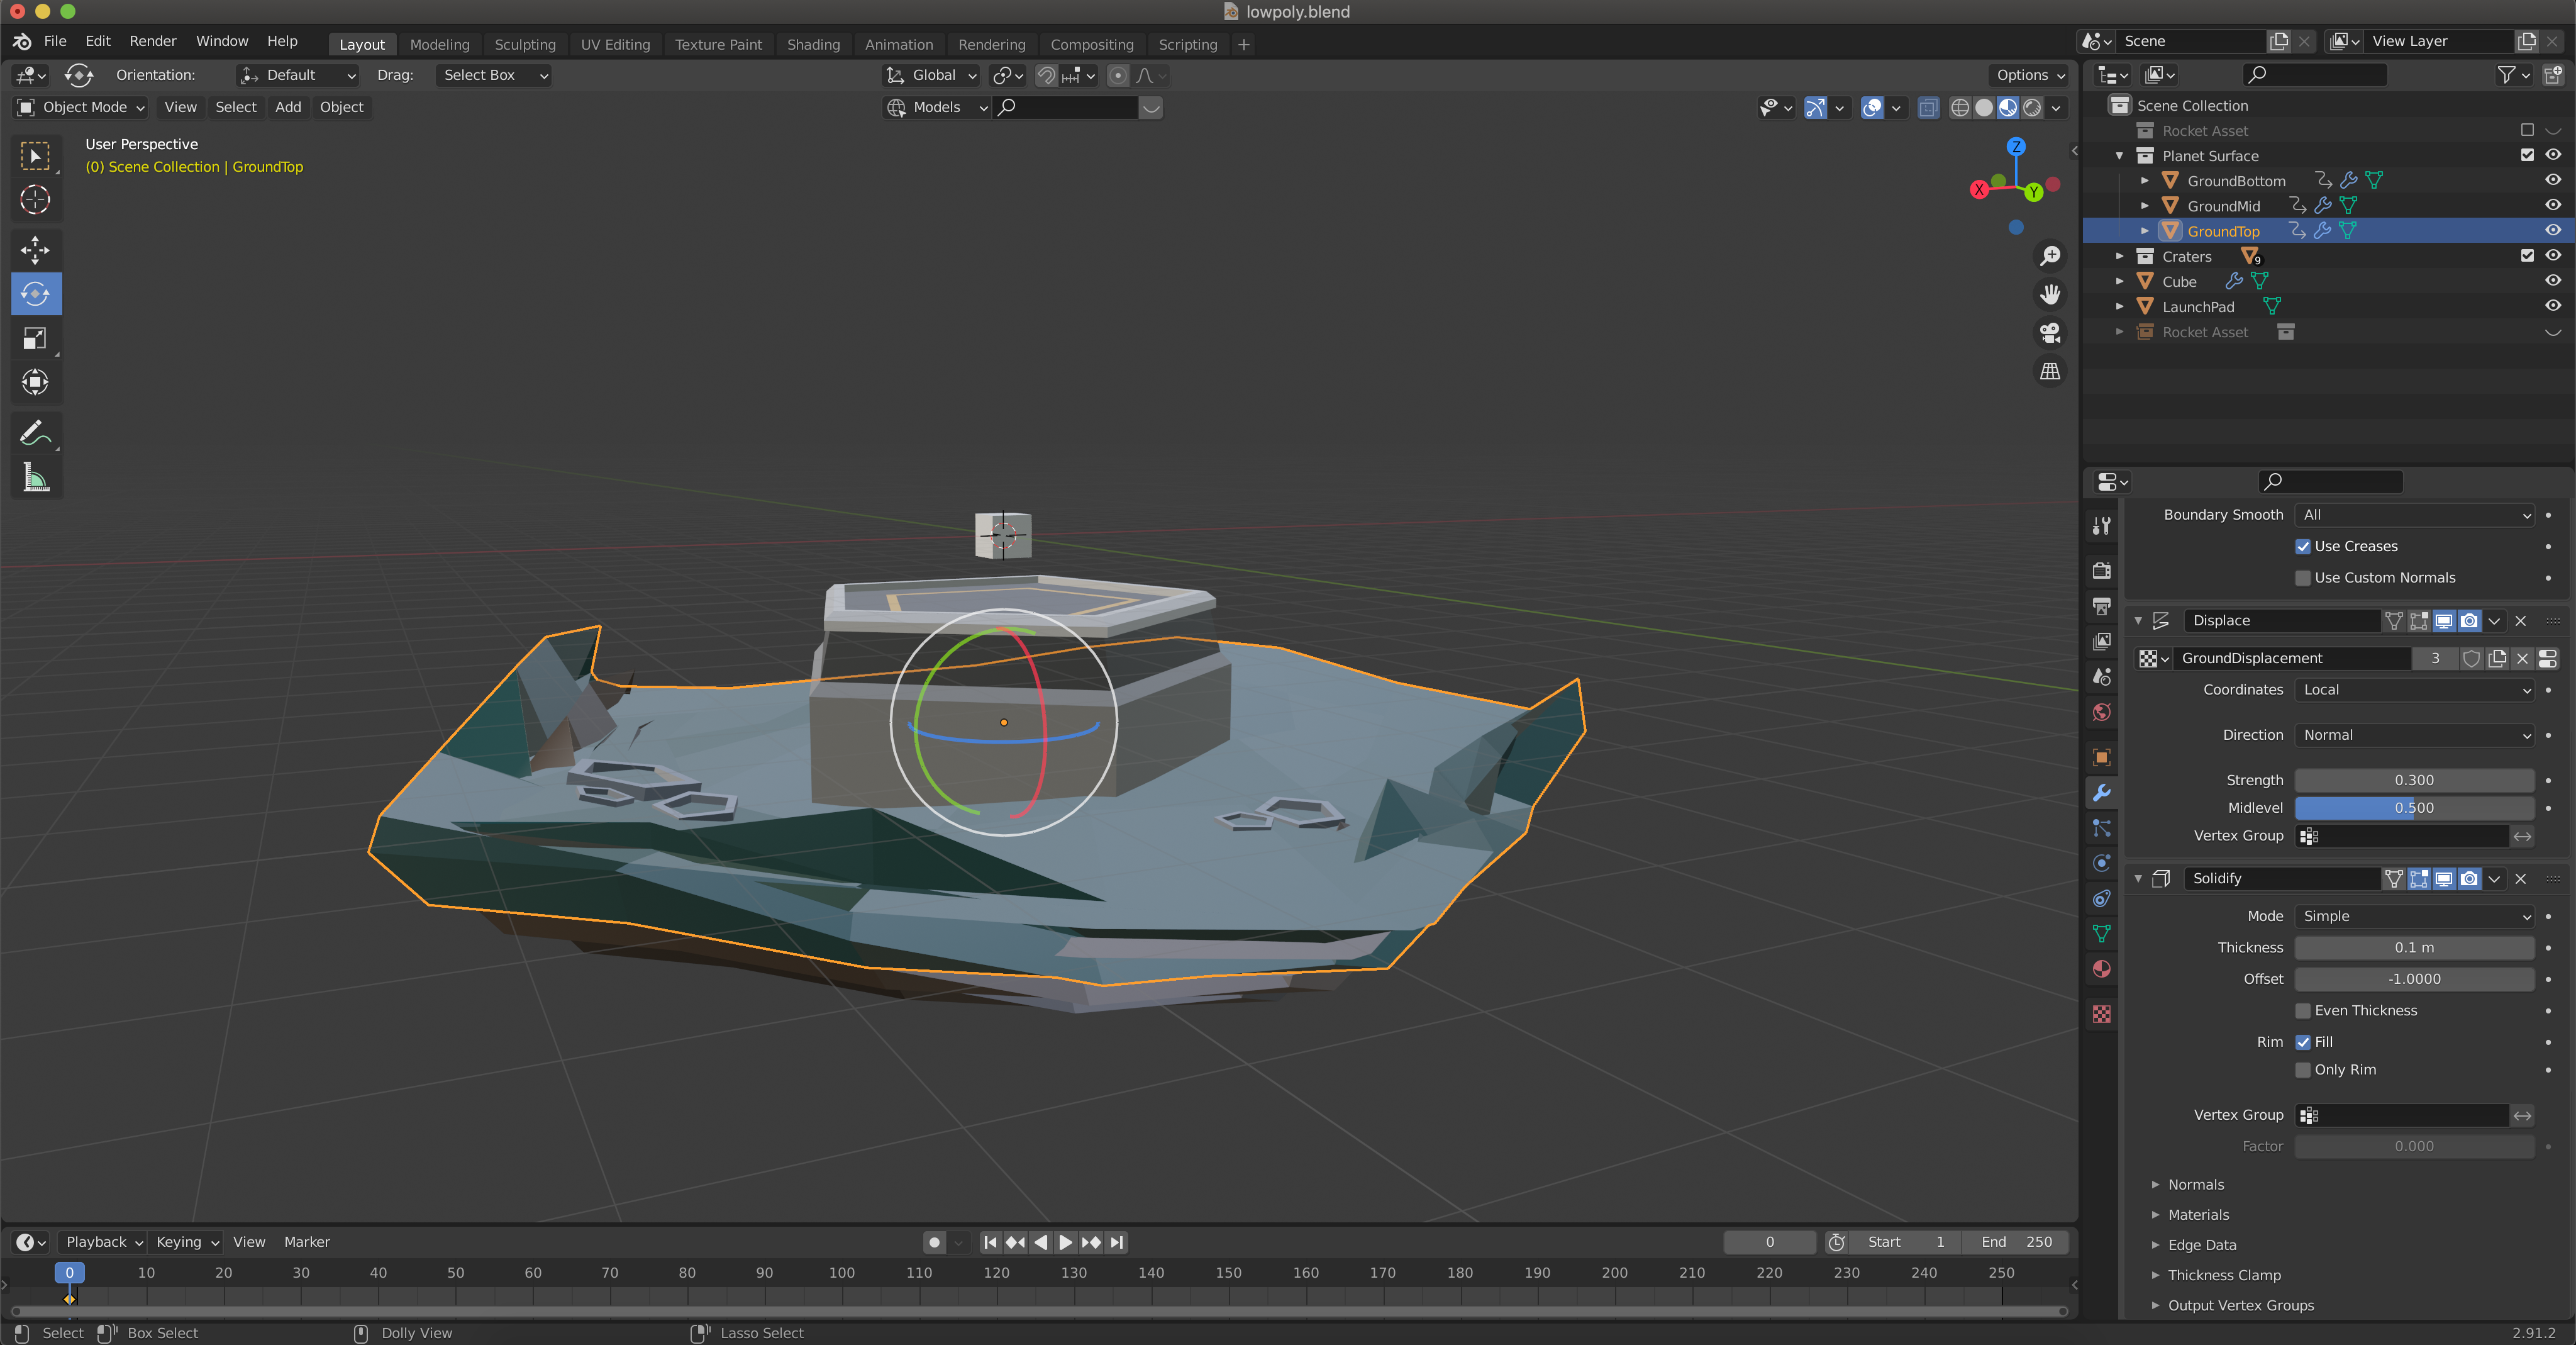Toggle the camera view icon
Screen dimensions: 2576x1345
[2050, 333]
